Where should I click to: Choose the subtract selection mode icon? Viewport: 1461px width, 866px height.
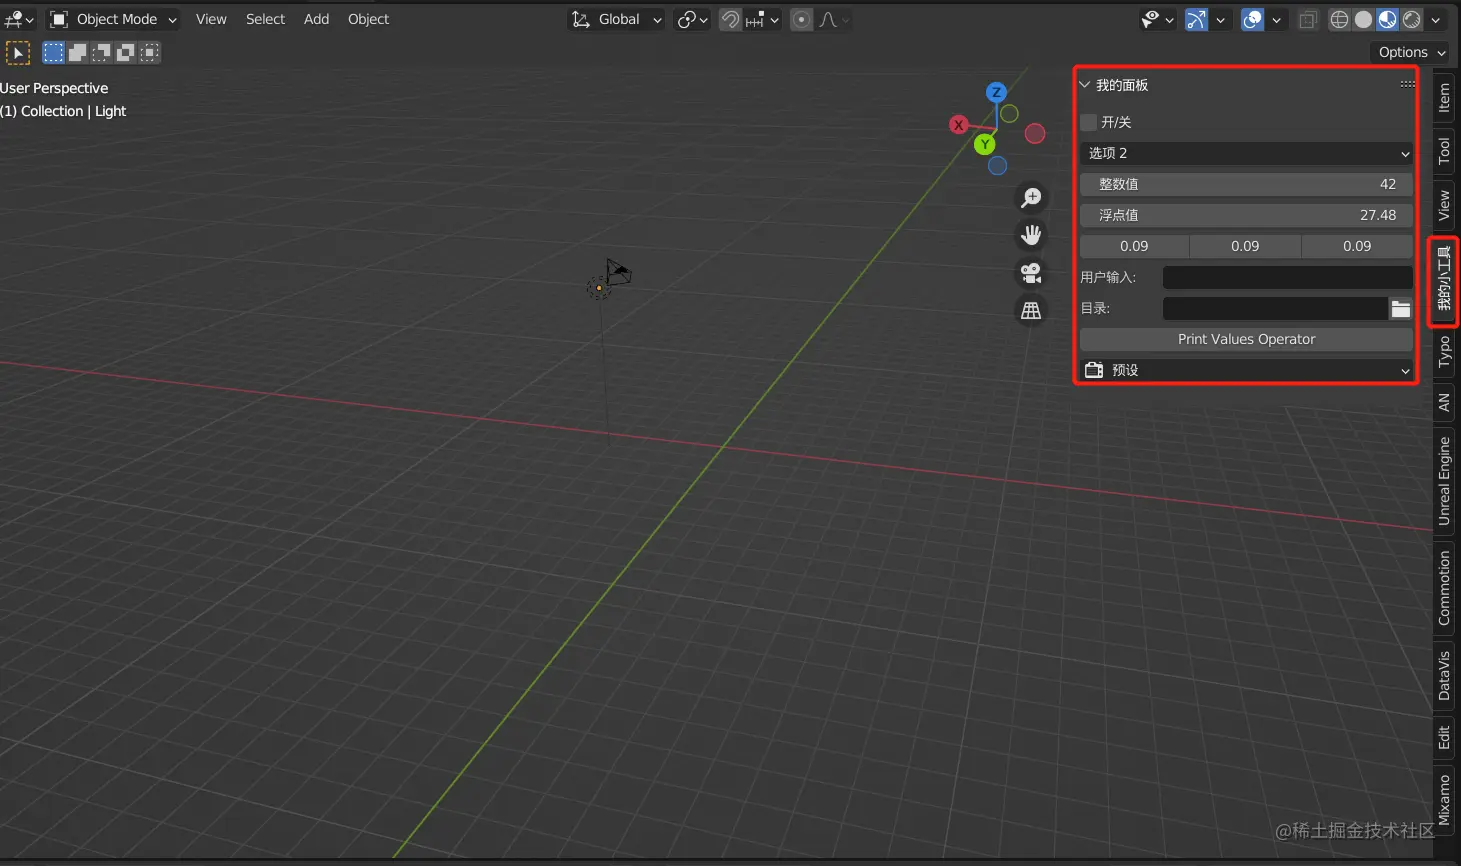coord(102,52)
